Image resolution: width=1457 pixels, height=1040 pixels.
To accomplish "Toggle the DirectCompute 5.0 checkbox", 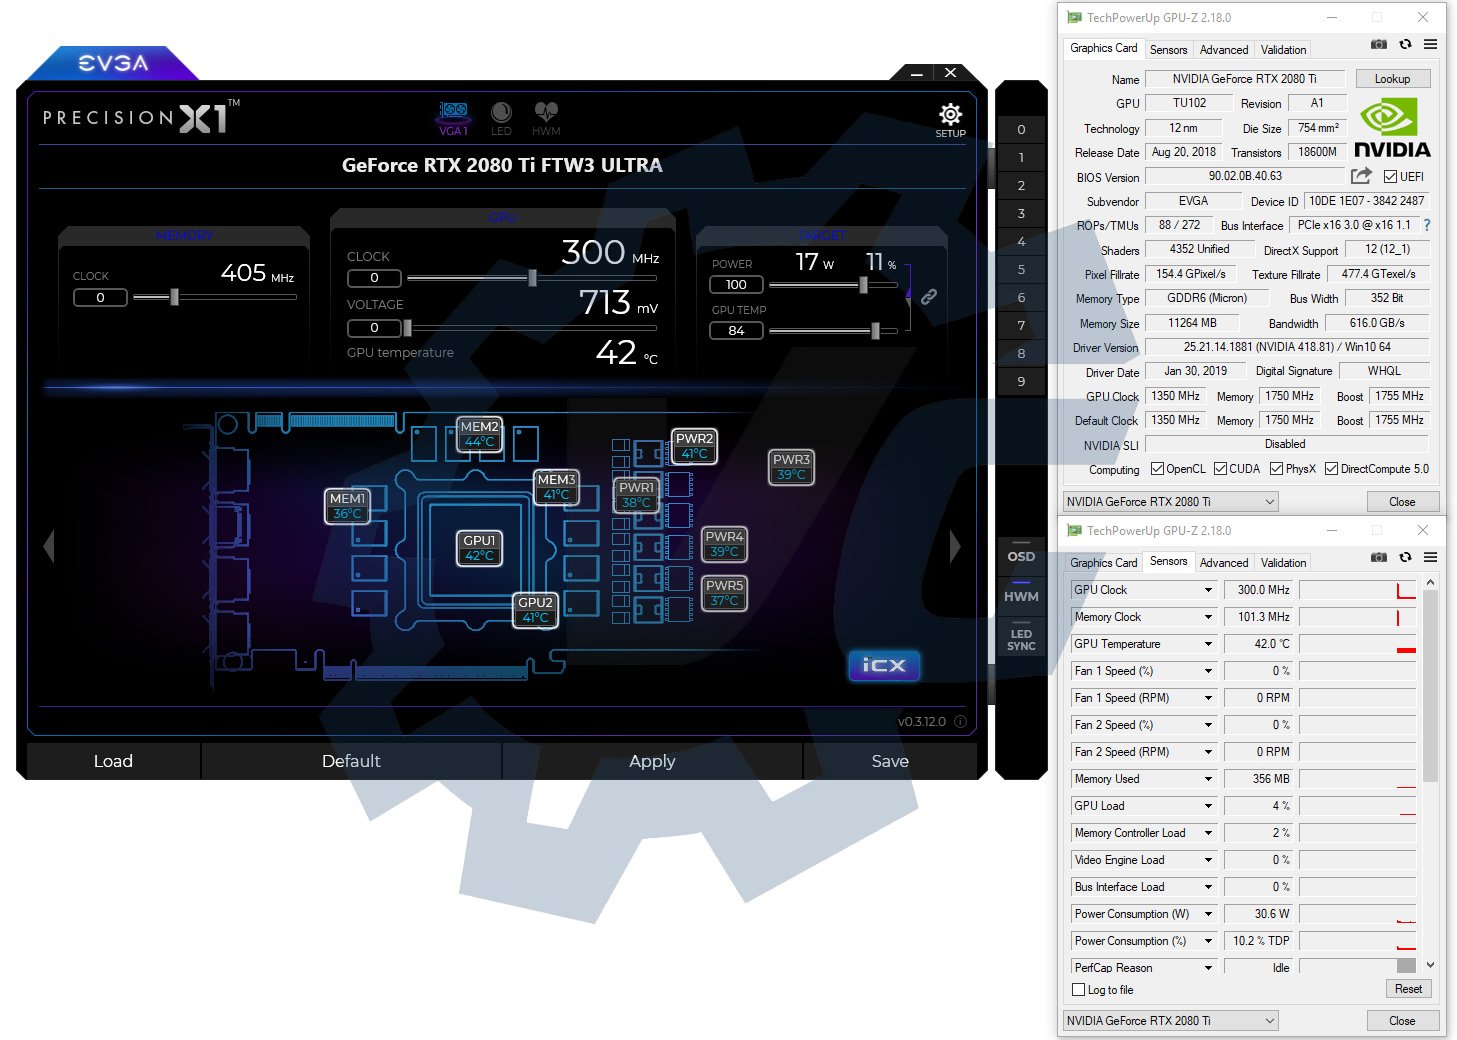I will point(1331,469).
